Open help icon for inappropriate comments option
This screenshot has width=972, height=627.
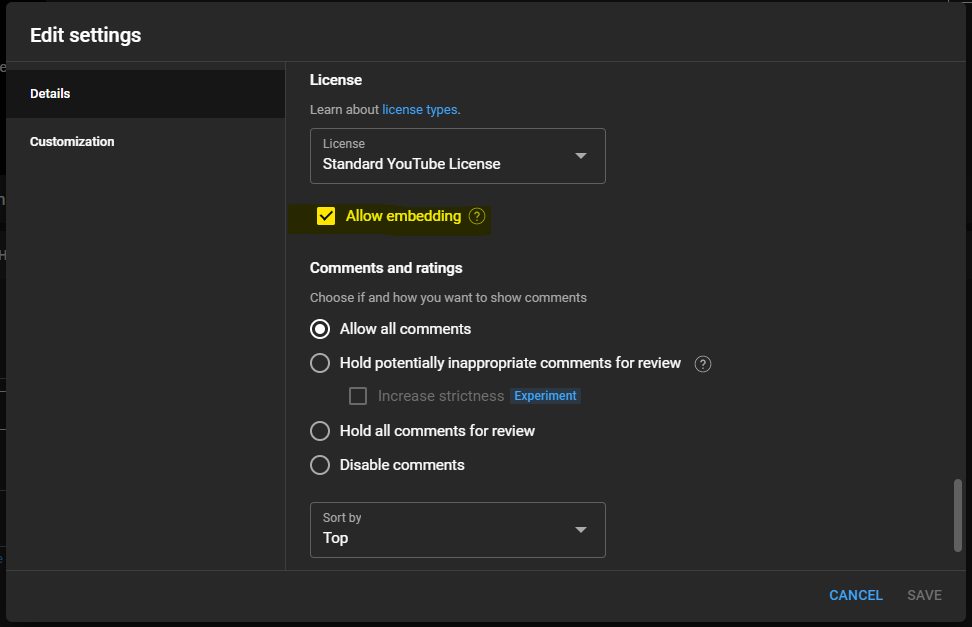[x=703, y=364]
